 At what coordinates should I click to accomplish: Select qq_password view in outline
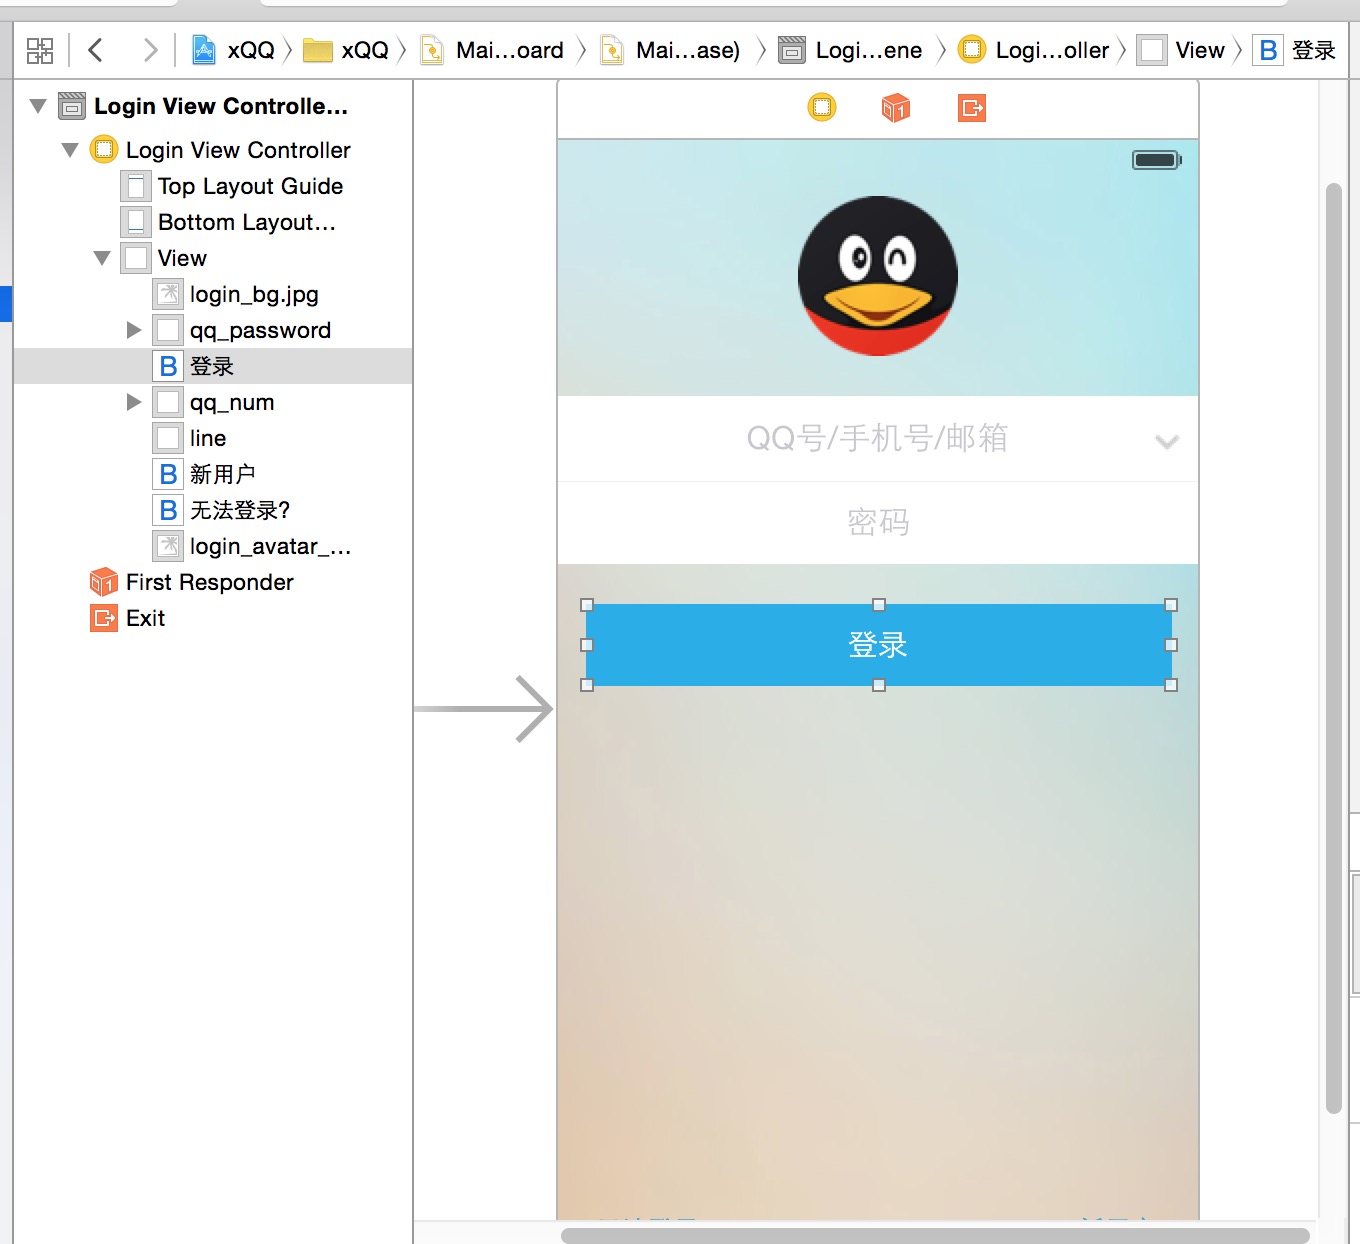(213, 330)
